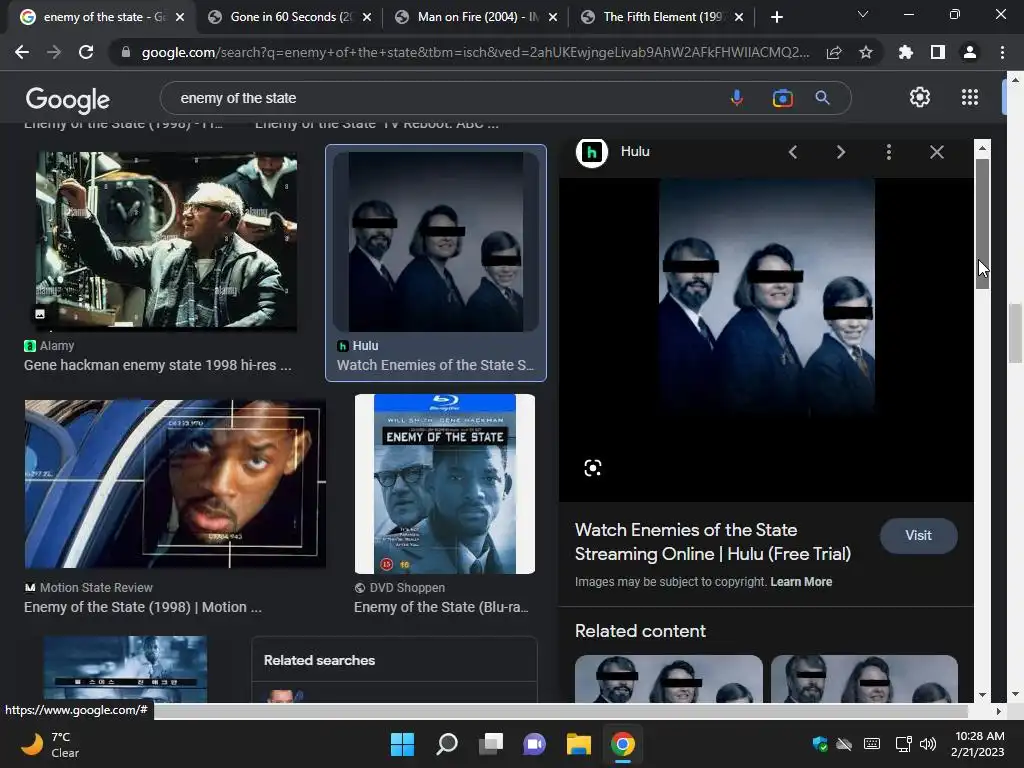Open File Explorer from taskbar
1024x768 pixels.
tap(579, 744)
